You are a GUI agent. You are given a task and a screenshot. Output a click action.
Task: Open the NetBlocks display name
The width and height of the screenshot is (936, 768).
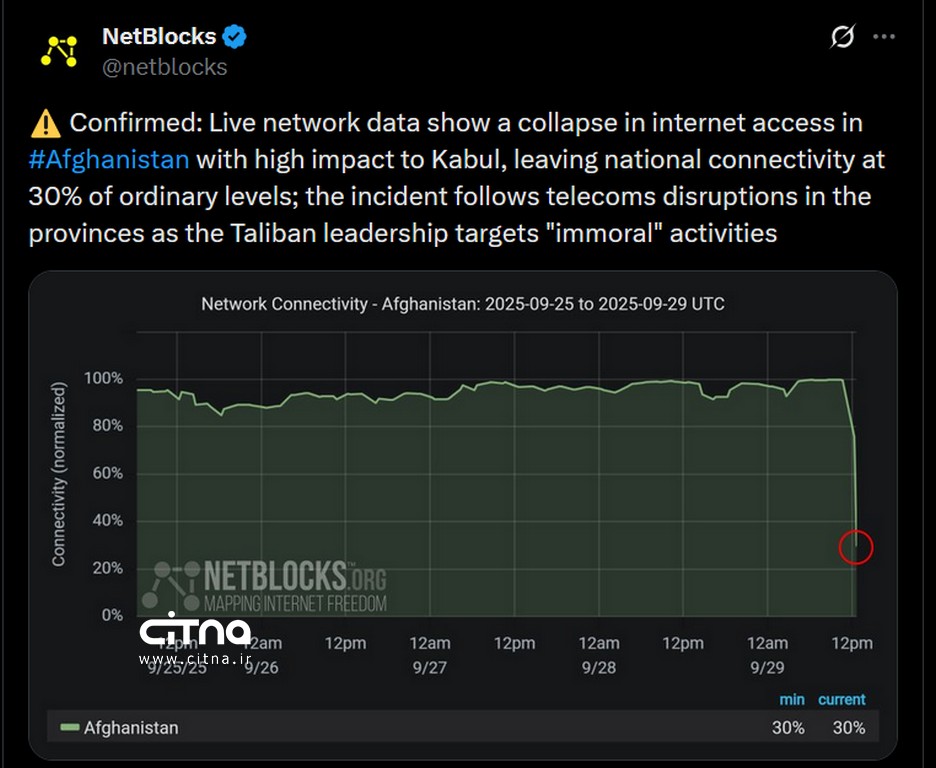[159, 37]
